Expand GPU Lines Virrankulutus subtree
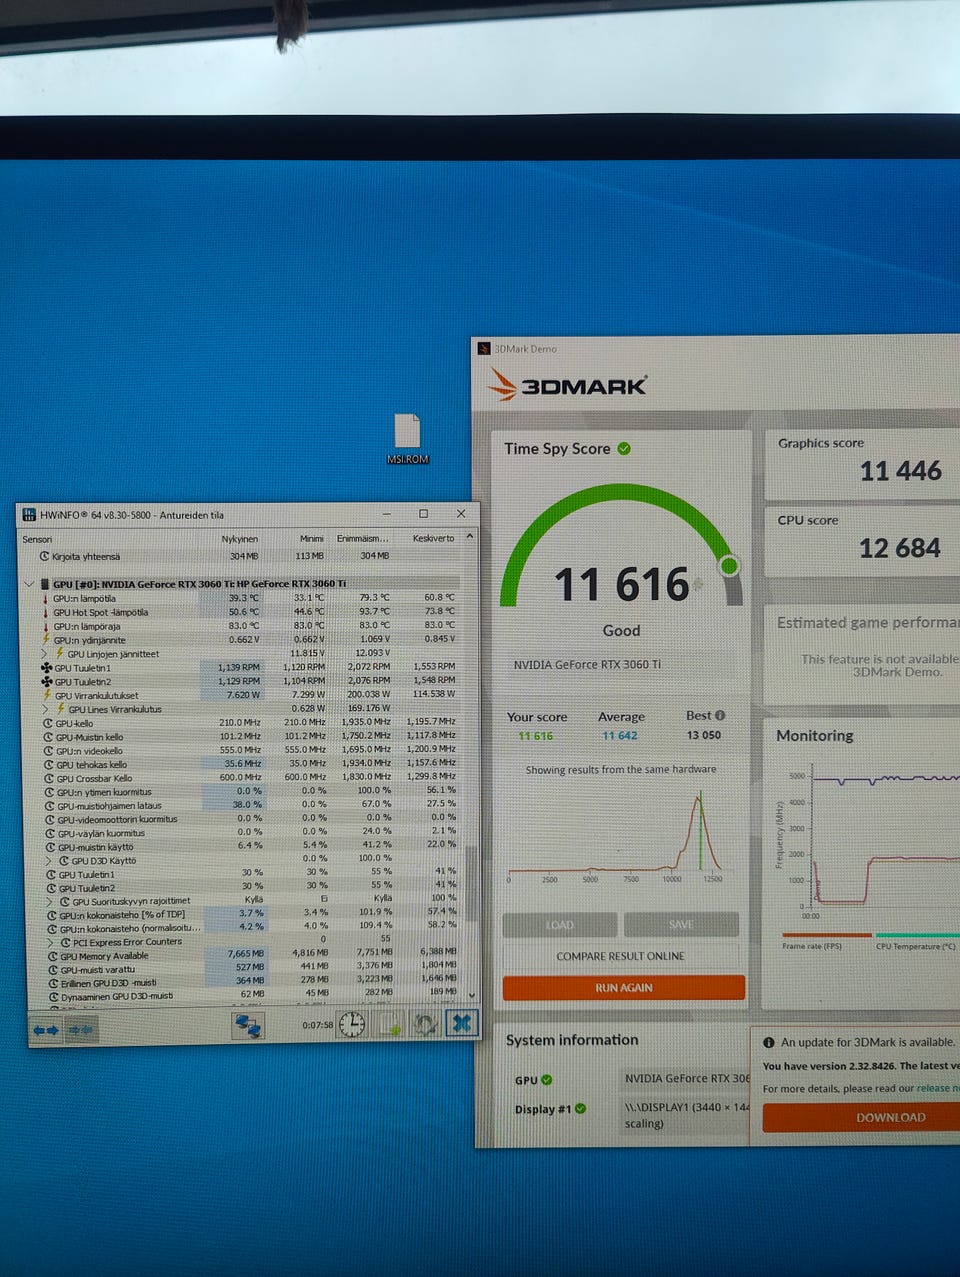The image size is (960, 1277). point(46,709)
